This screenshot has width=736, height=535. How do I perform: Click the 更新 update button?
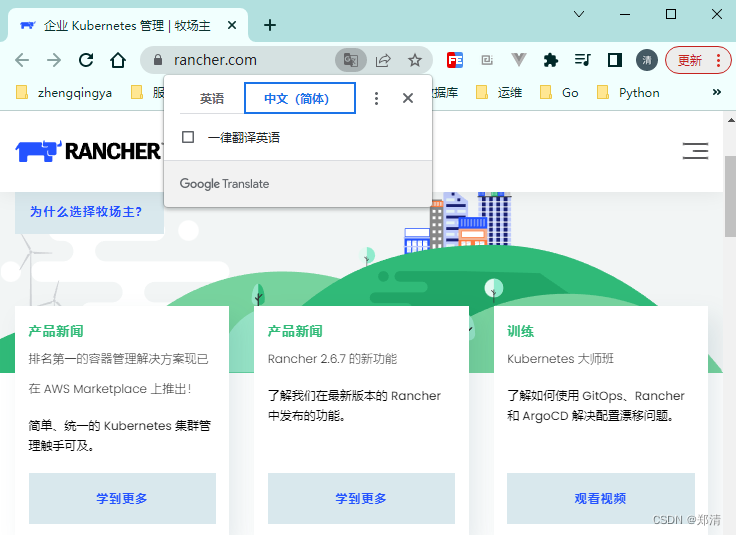698,60
